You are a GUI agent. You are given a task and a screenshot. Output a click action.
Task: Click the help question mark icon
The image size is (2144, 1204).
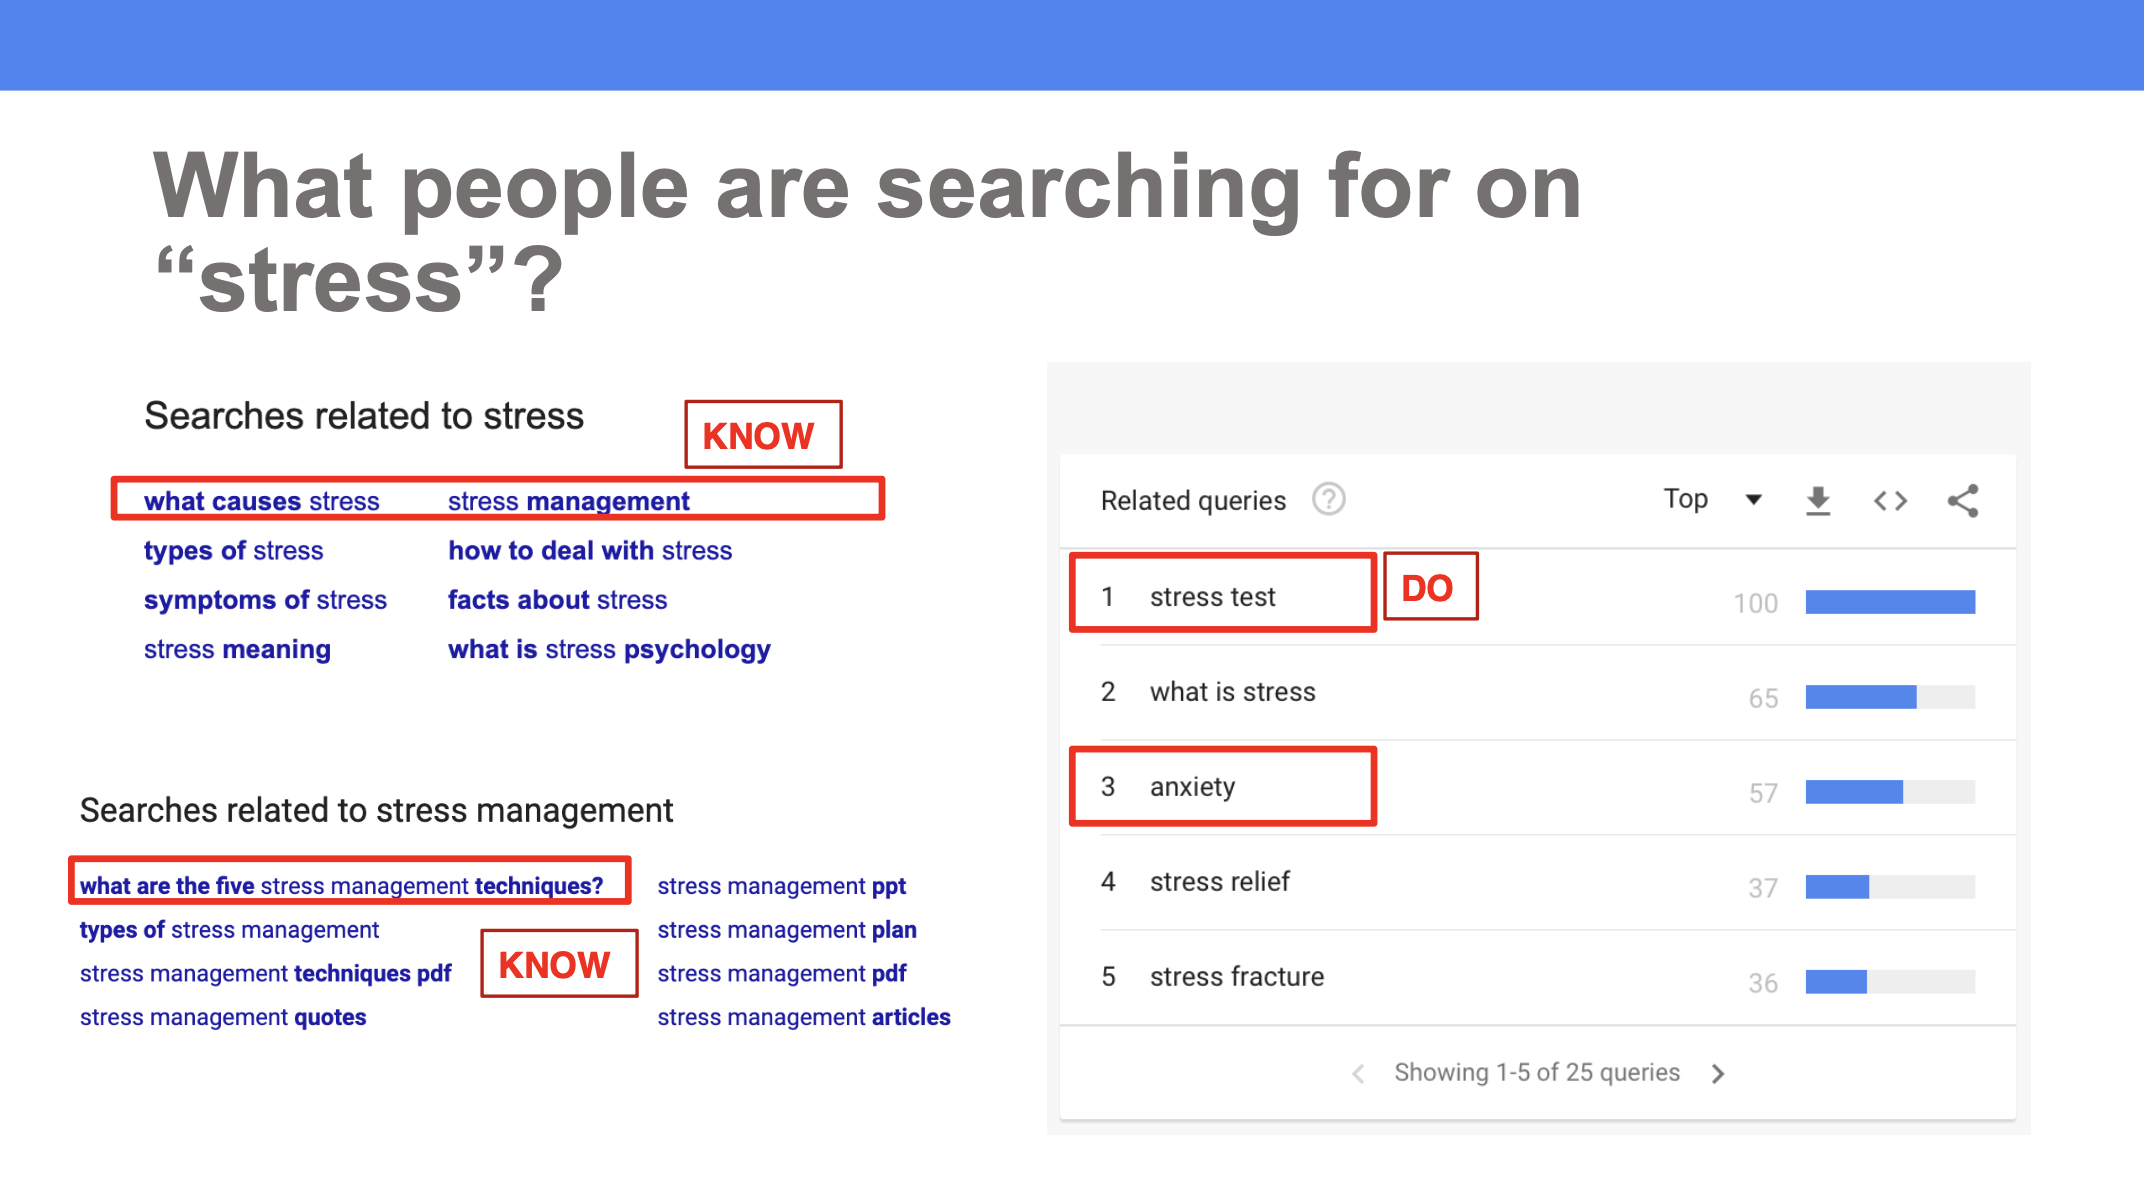(x=1328, y=499)
